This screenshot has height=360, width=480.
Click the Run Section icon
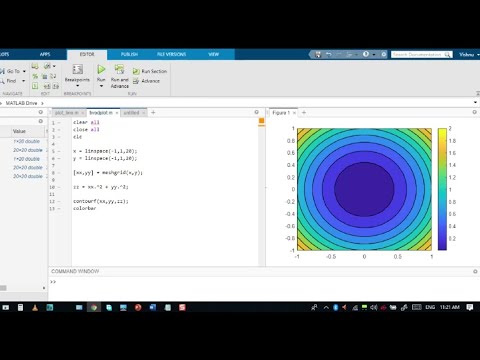tap(136, 71)
